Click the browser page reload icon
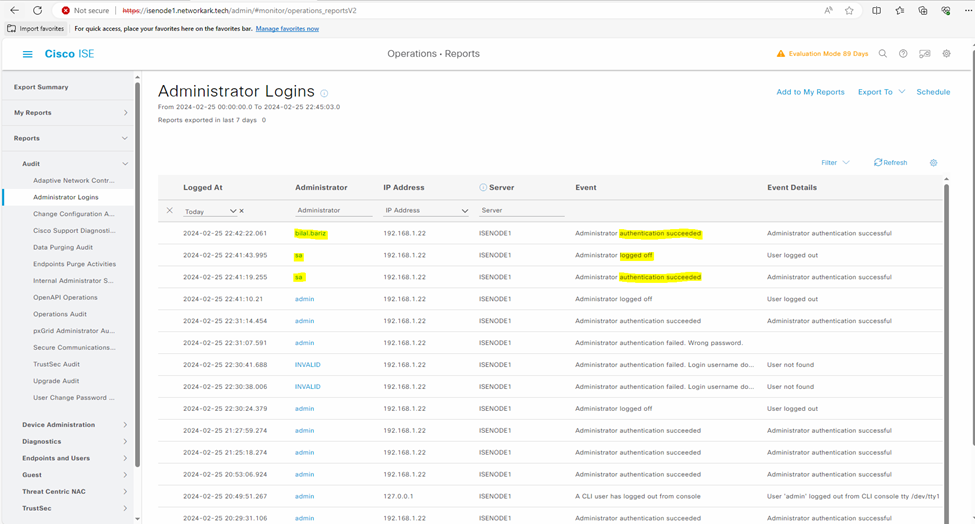Viewport: 975px width, 524px height. click(37, 10)
